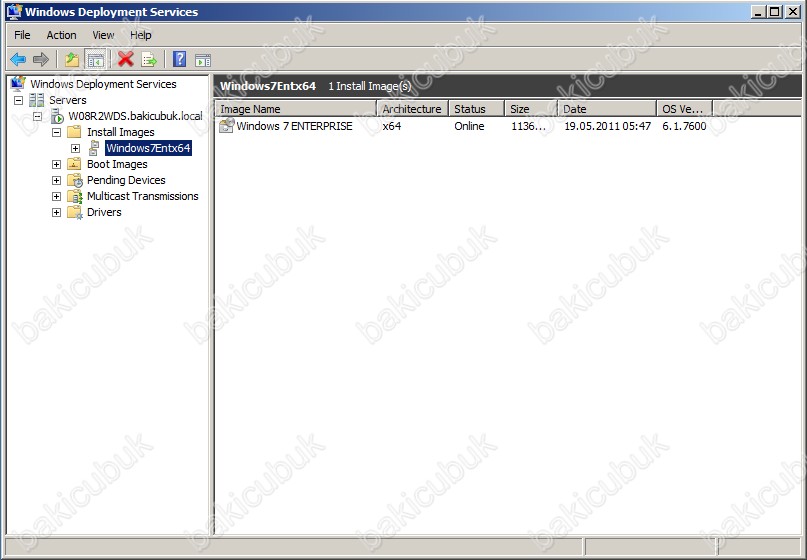Minimize the Windows Deployment Services window
The width and height of the screenshot is (807, 560).
758,11
